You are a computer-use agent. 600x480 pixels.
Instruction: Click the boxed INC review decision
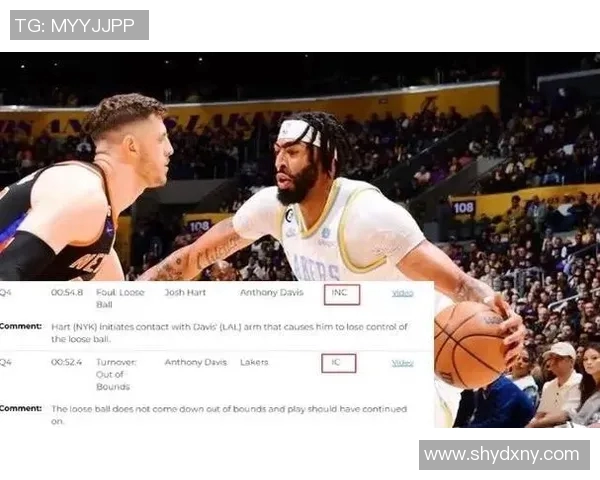(342, 294)
